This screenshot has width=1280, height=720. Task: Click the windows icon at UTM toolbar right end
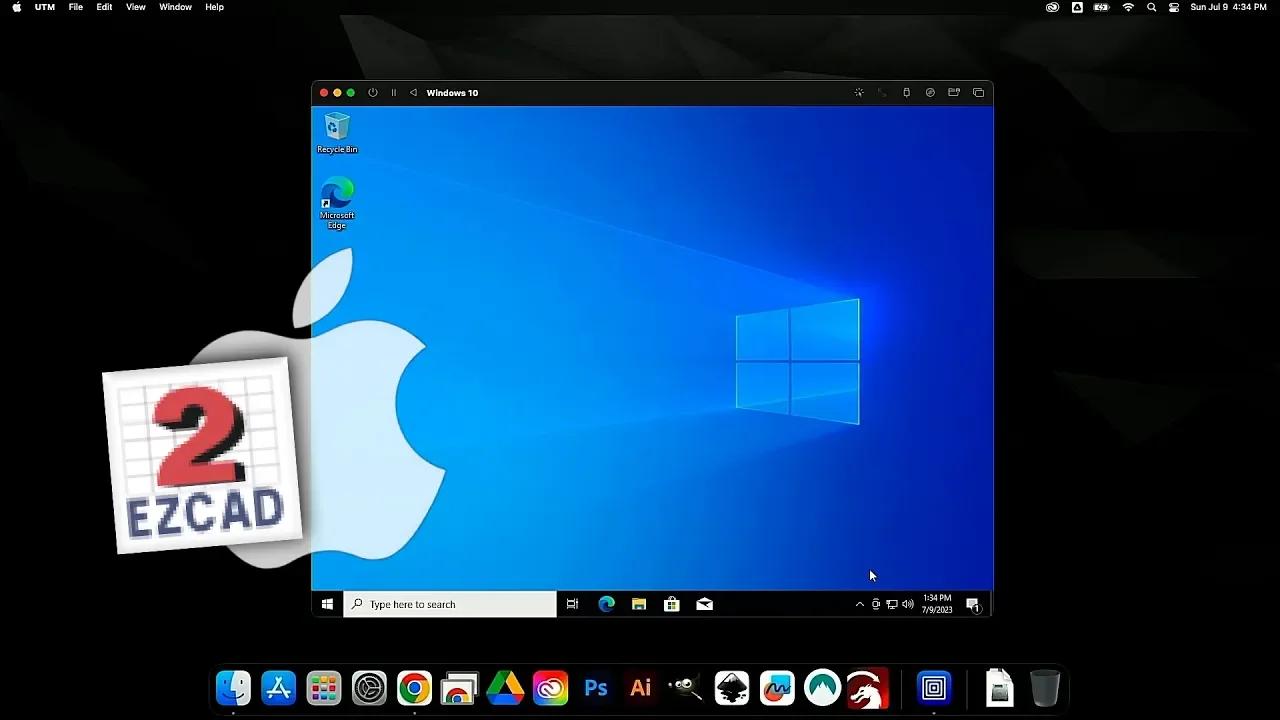(x=978, y=93)
